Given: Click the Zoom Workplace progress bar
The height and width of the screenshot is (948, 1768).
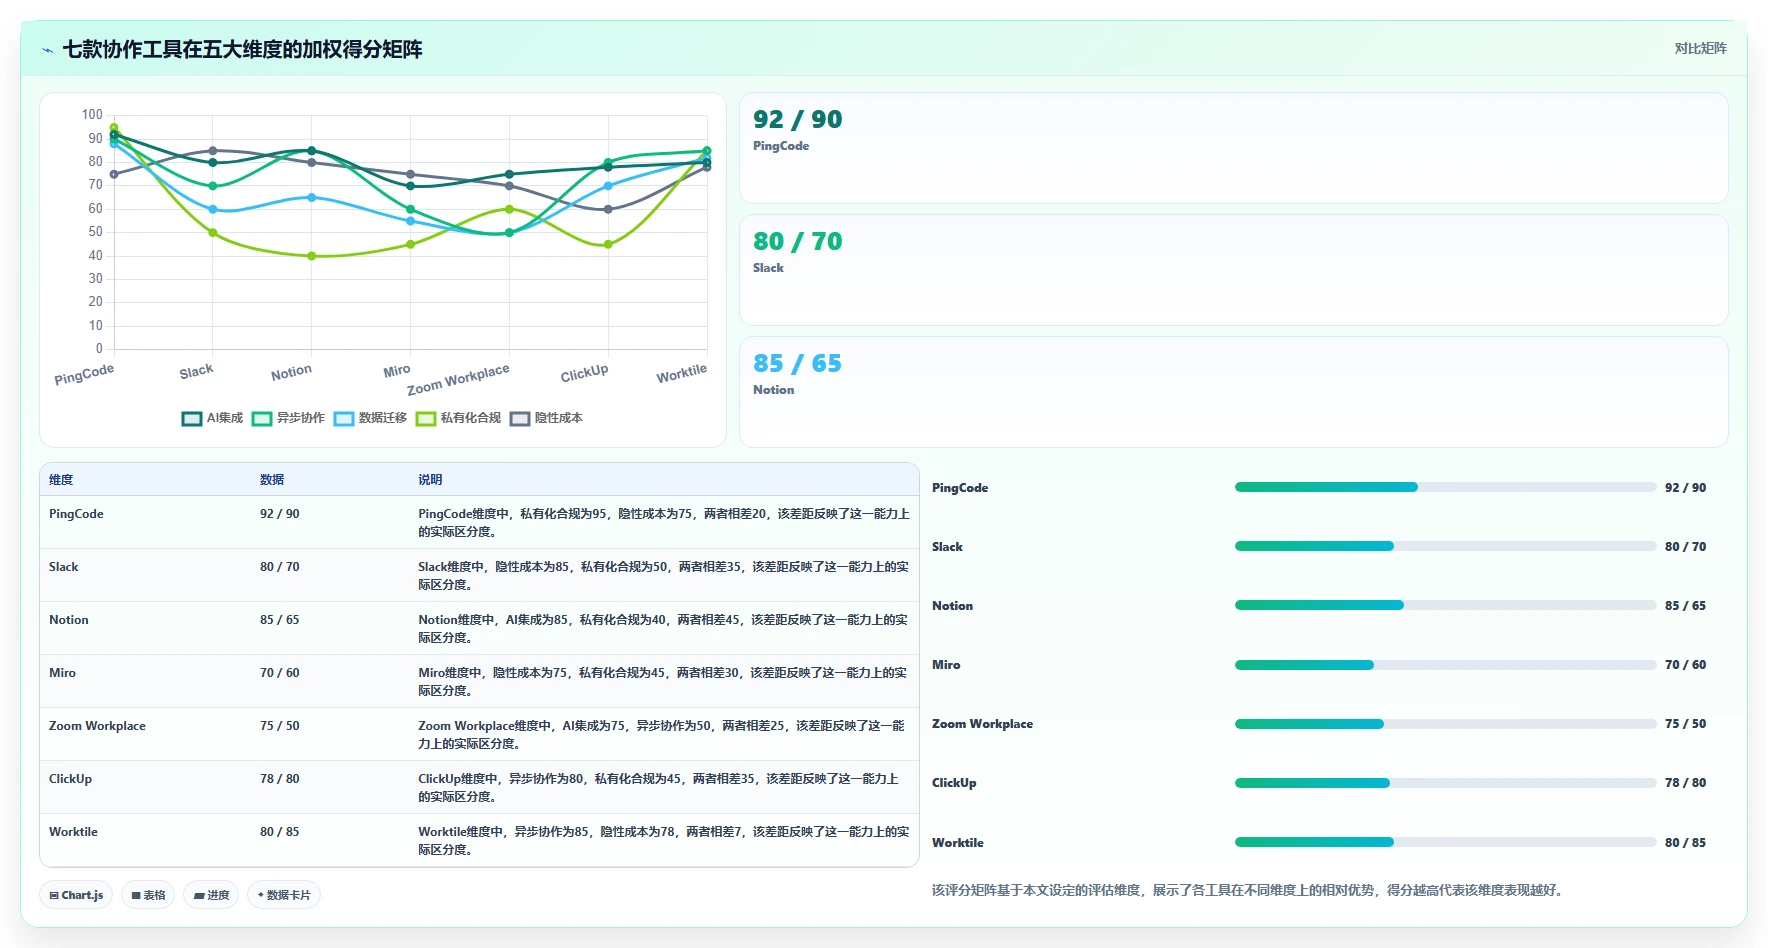Looking at the screenshot, I should tap(1446, 724).
